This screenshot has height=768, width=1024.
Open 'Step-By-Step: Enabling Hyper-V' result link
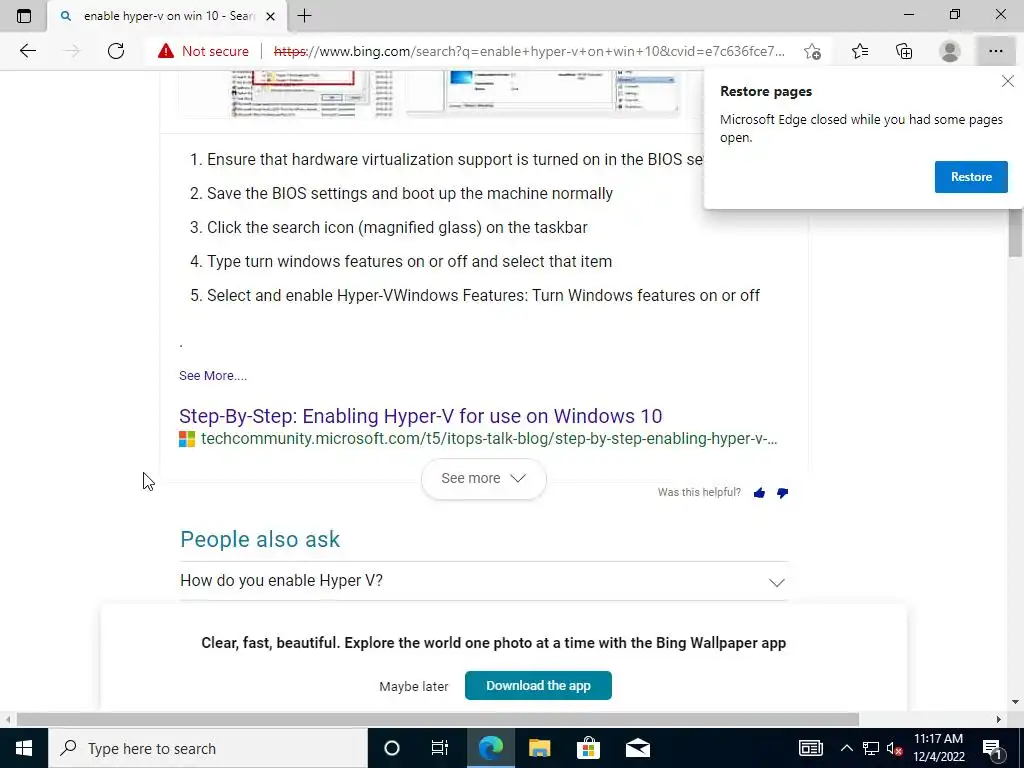coord(421,416)
